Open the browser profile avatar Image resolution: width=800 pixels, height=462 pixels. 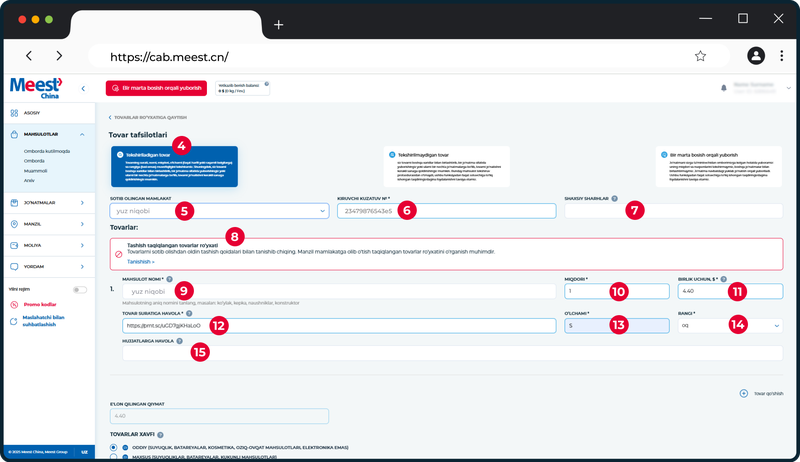point(756,56)
